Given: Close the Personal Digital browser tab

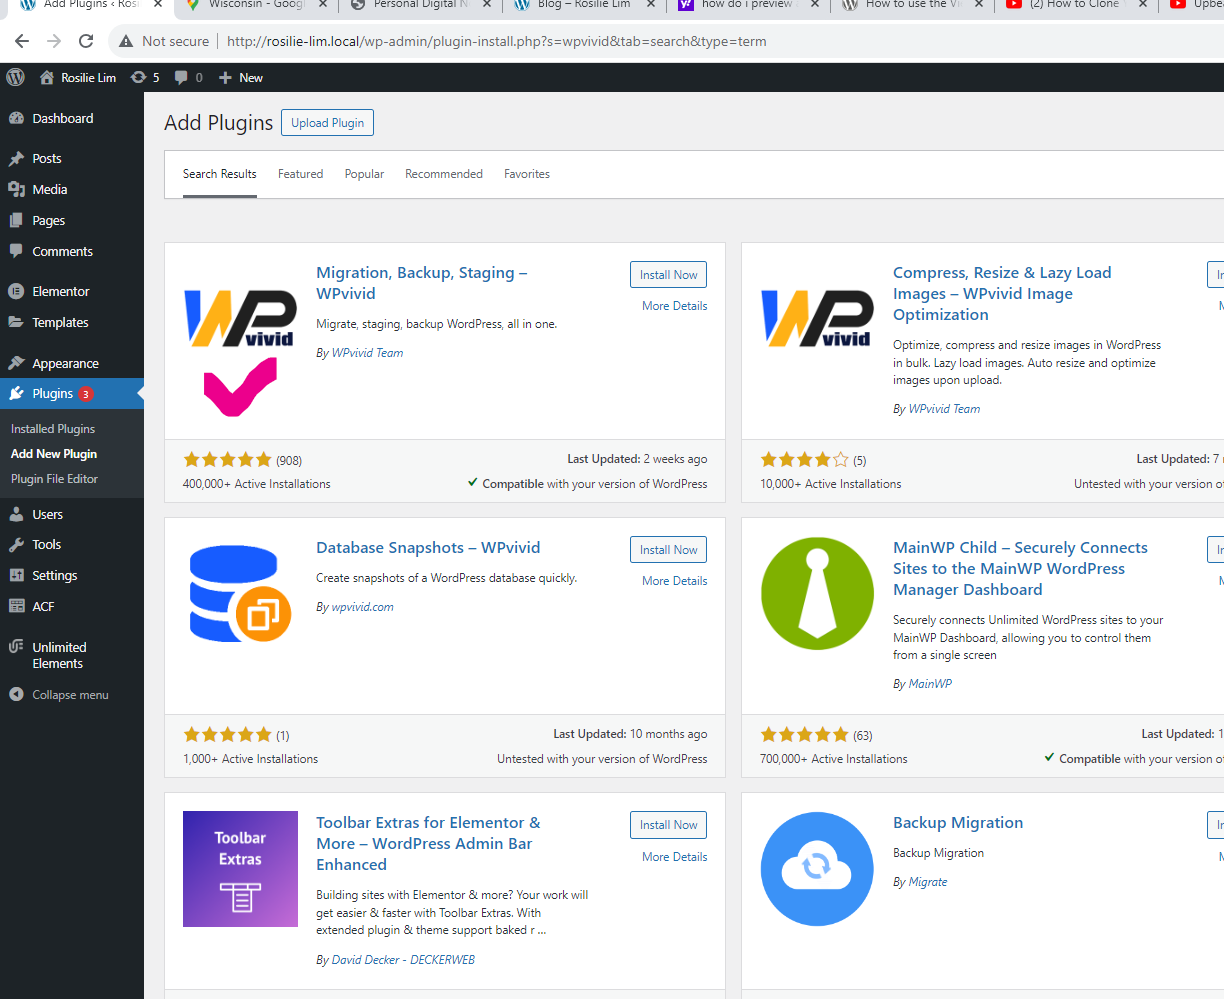Looking at the screenshot, I should click(x=487, y=5).
